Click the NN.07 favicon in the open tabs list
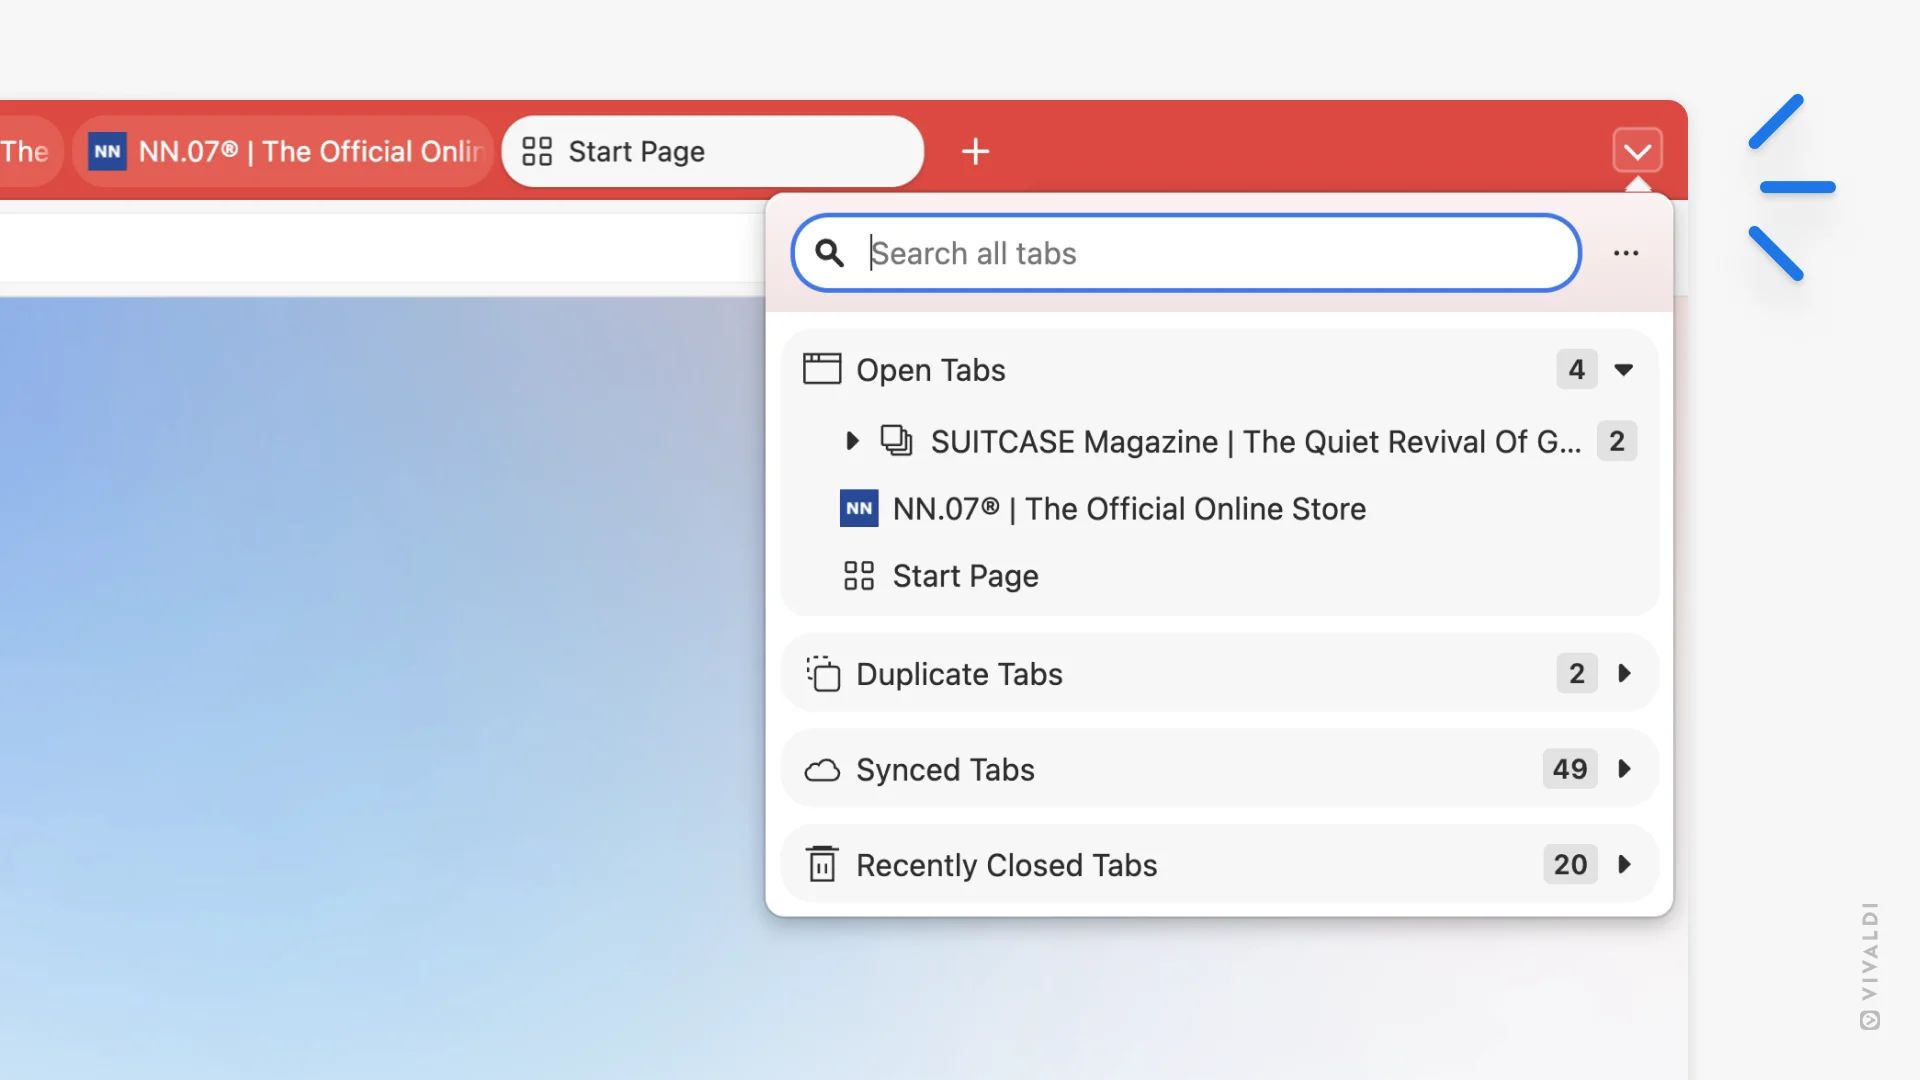Image resolution: width=1920 pixels, height=1080 pixels. (858, 508)
